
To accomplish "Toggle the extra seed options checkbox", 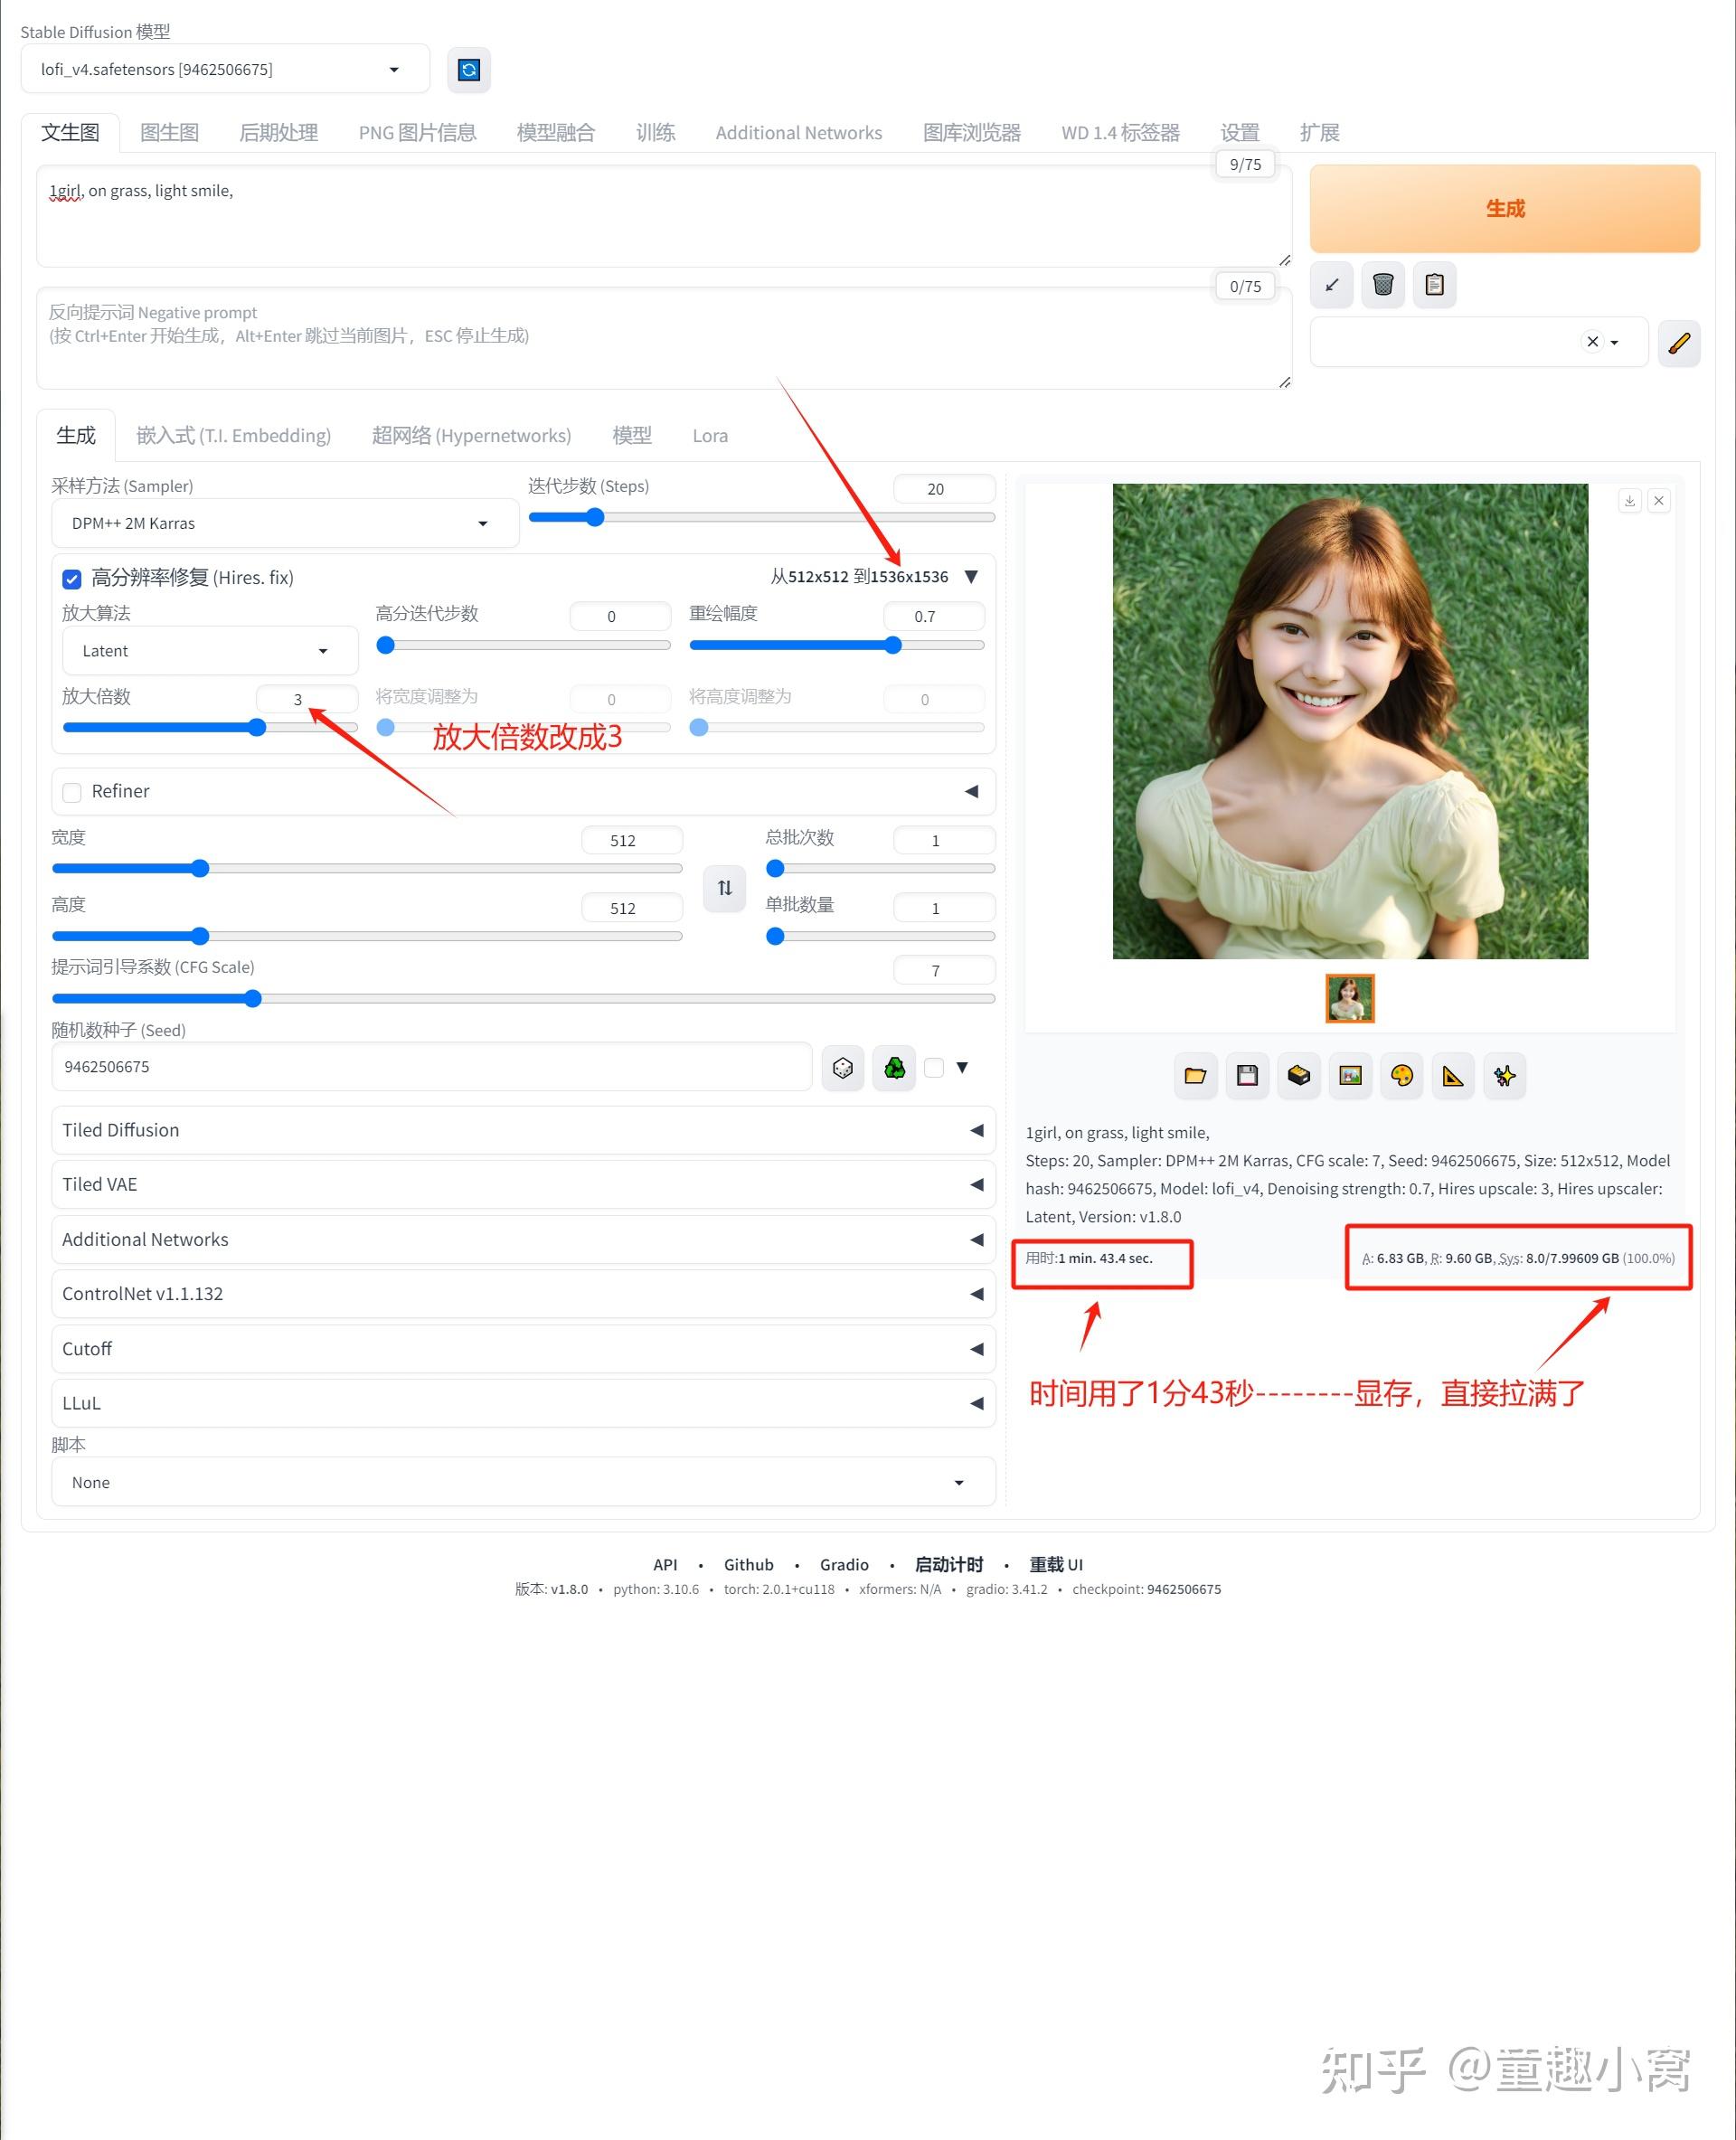I will [x=934, y=1067].
